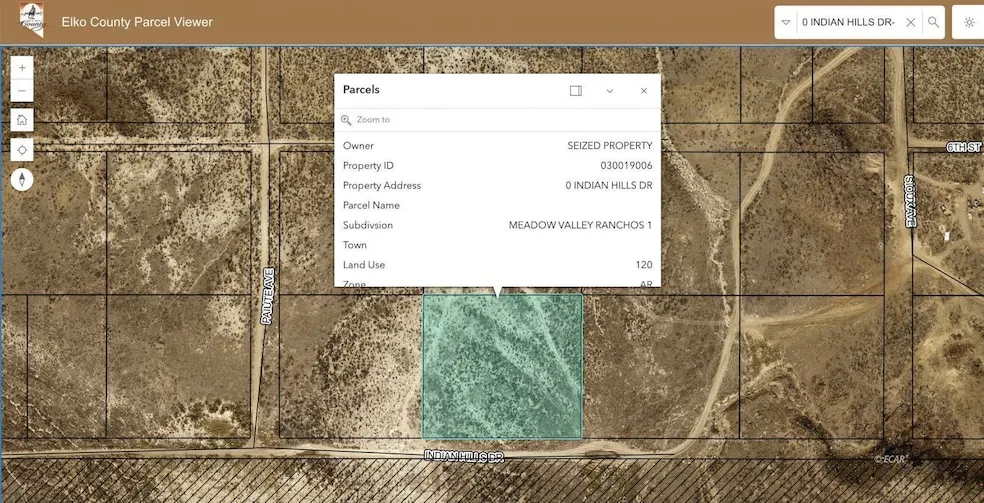Image resolution: width=984 pixels, height=503 pixels.
Task: Click the Property ID 030019006 value
Action: pos(626,165)
